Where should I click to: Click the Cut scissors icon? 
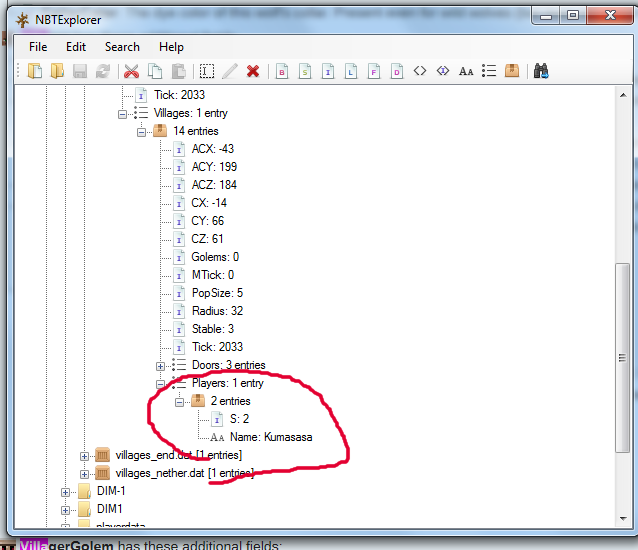(131, 71)
